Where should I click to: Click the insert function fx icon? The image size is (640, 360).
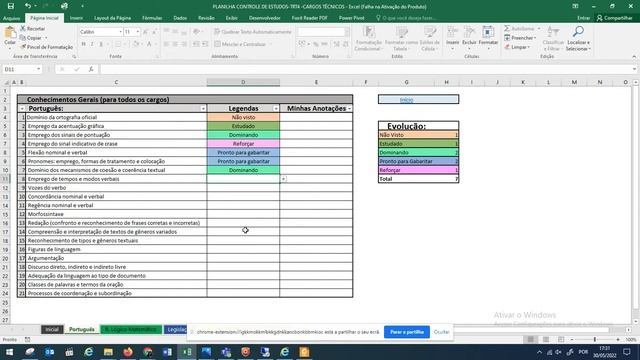coord(91,69)
